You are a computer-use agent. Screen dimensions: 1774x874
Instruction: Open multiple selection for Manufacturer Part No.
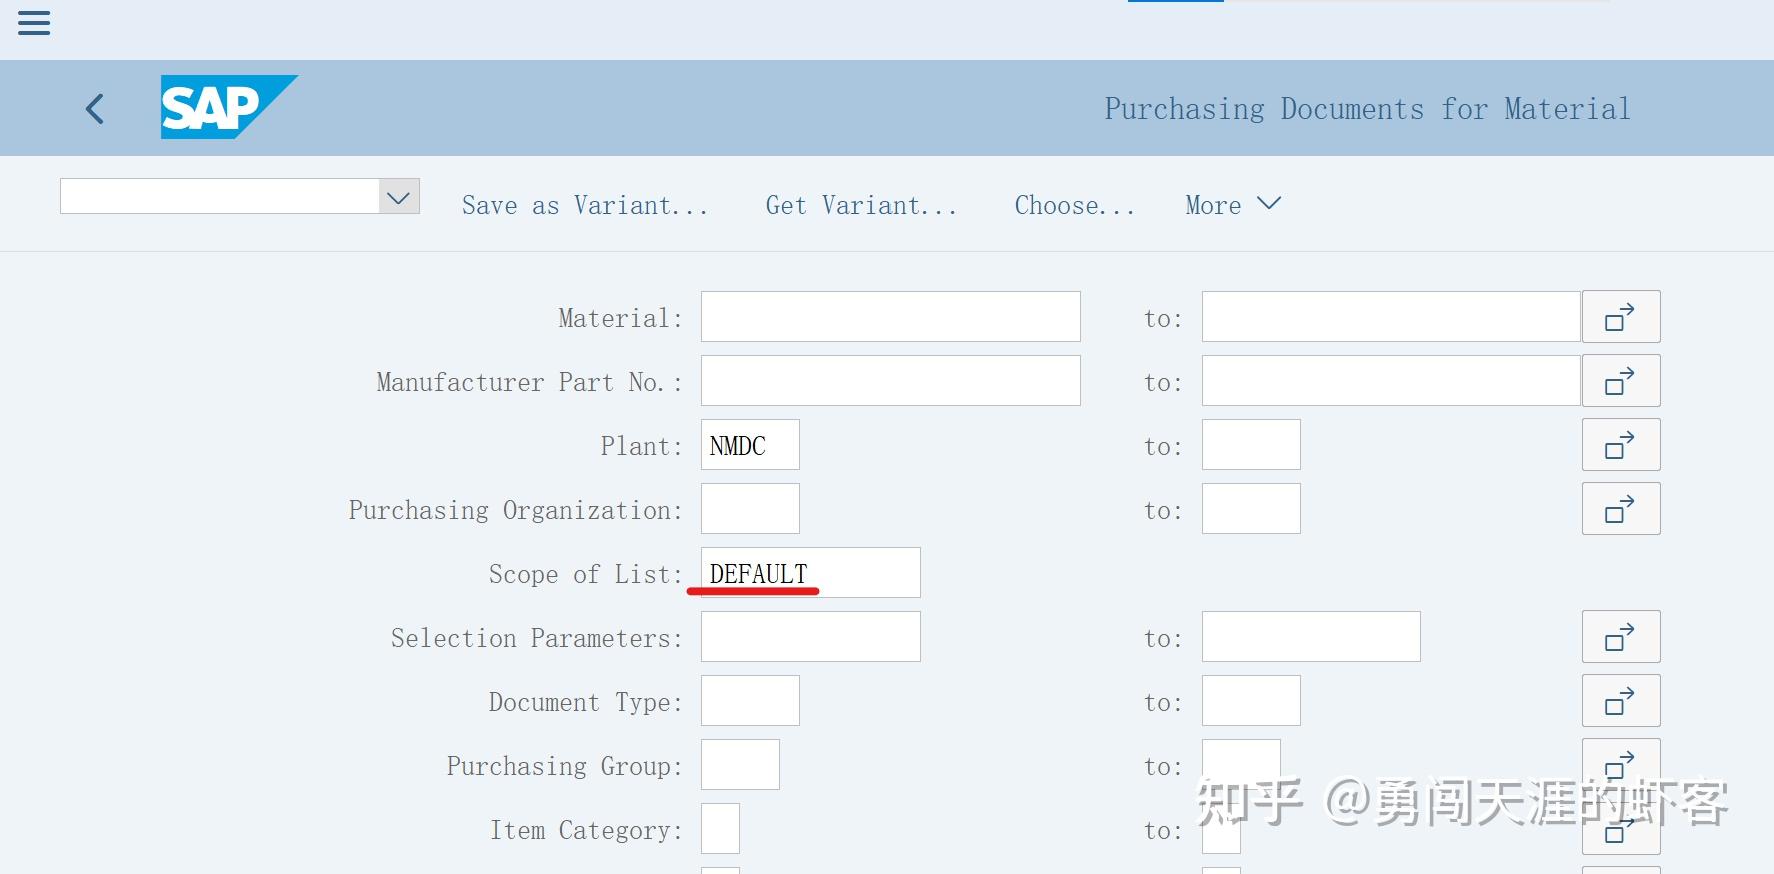tap(1620, 381)
